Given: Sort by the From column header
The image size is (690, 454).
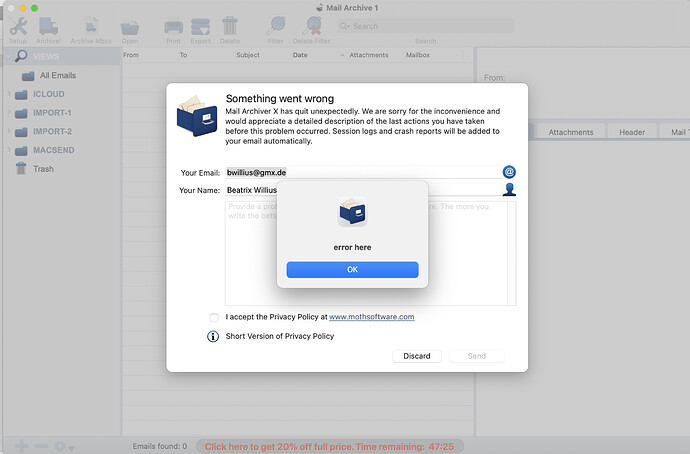Looking at the screenshot, I should (x=131, y=55).
